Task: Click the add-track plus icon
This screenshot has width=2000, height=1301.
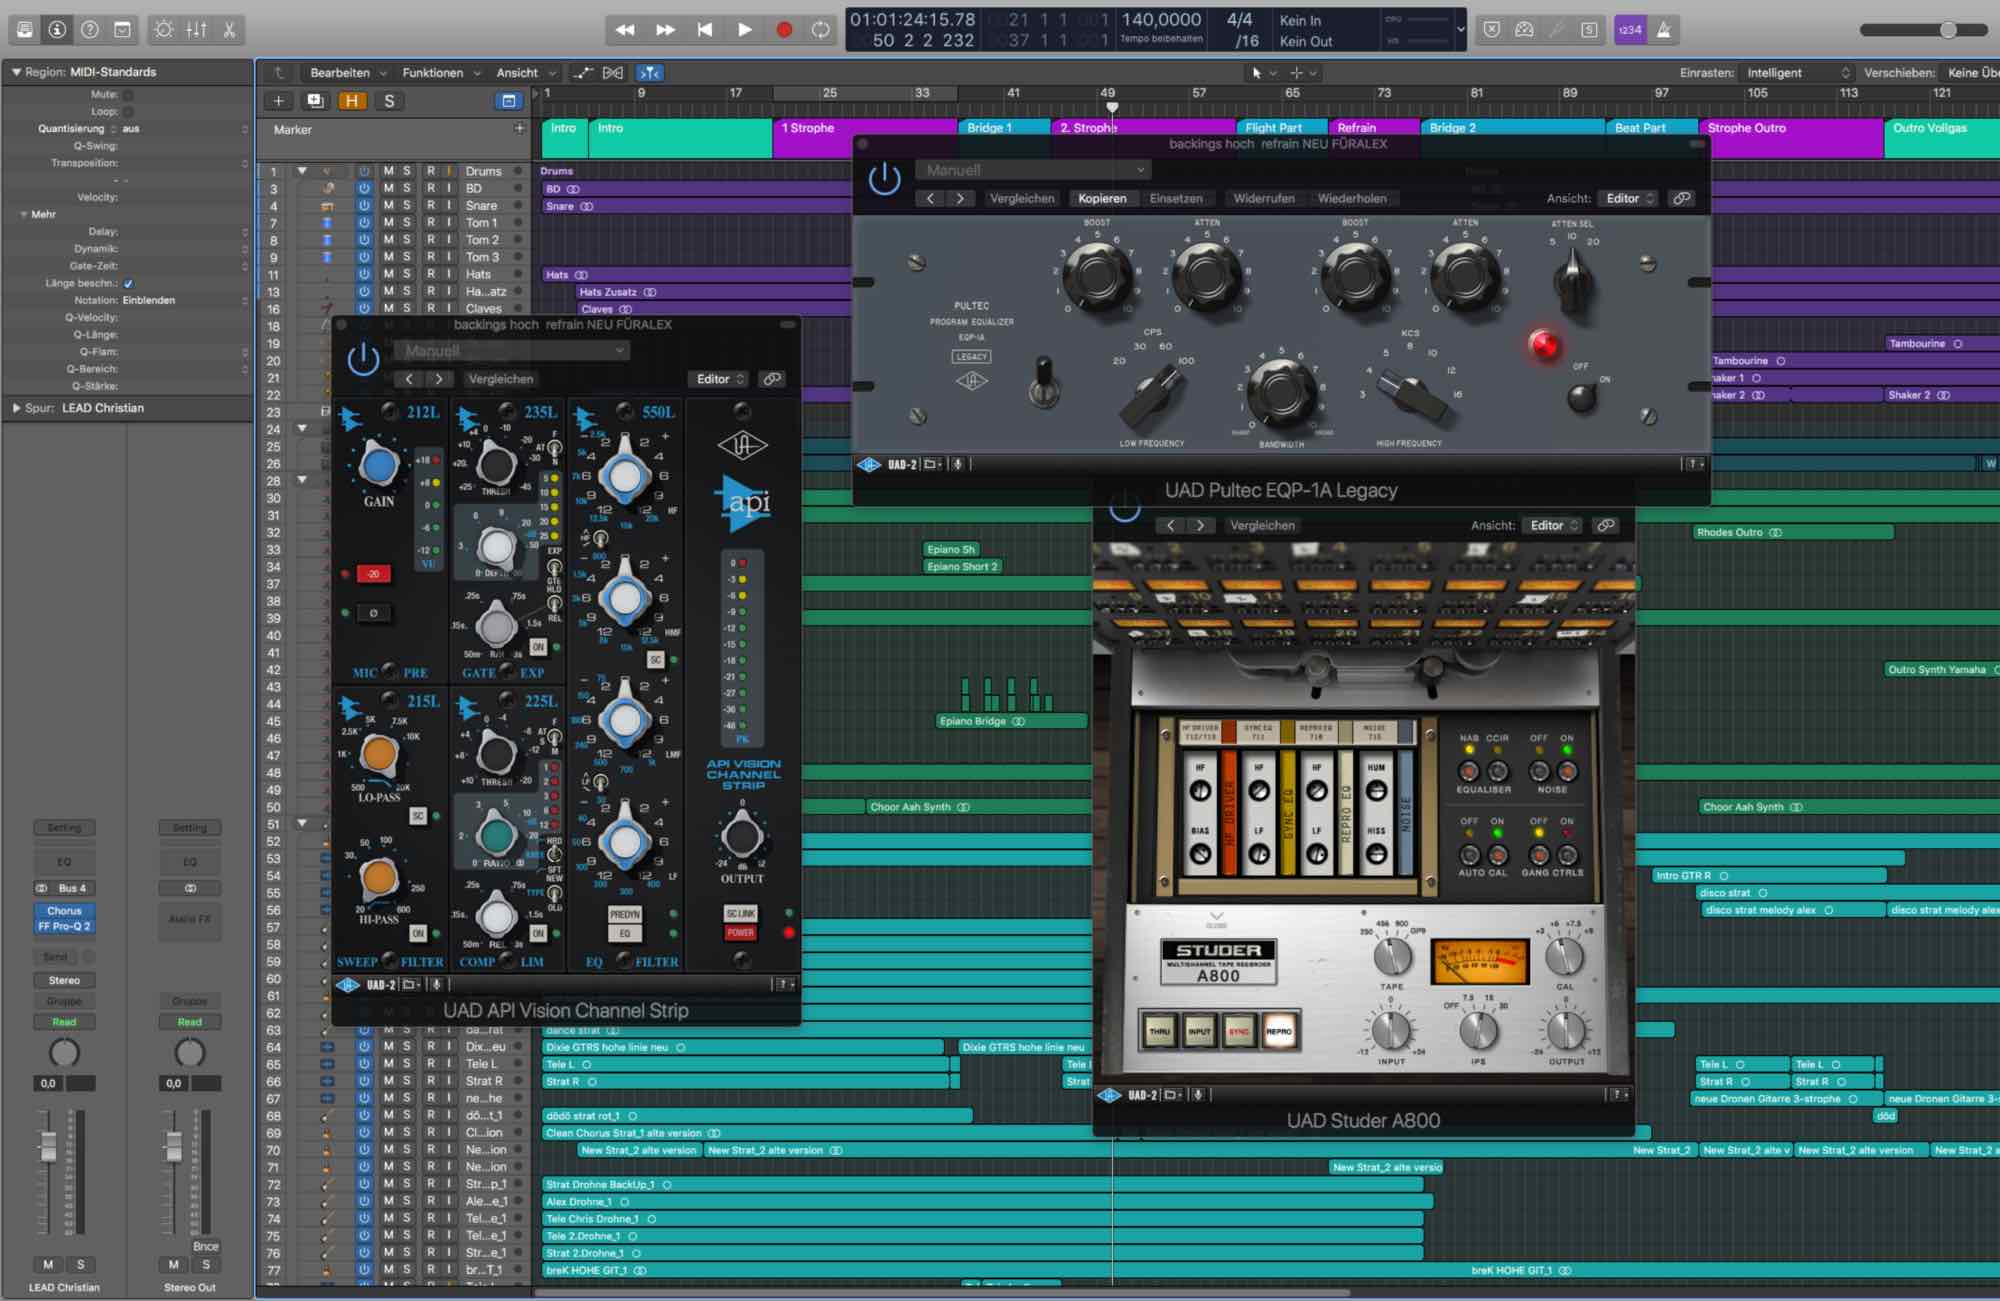Action: coord(277,100)
